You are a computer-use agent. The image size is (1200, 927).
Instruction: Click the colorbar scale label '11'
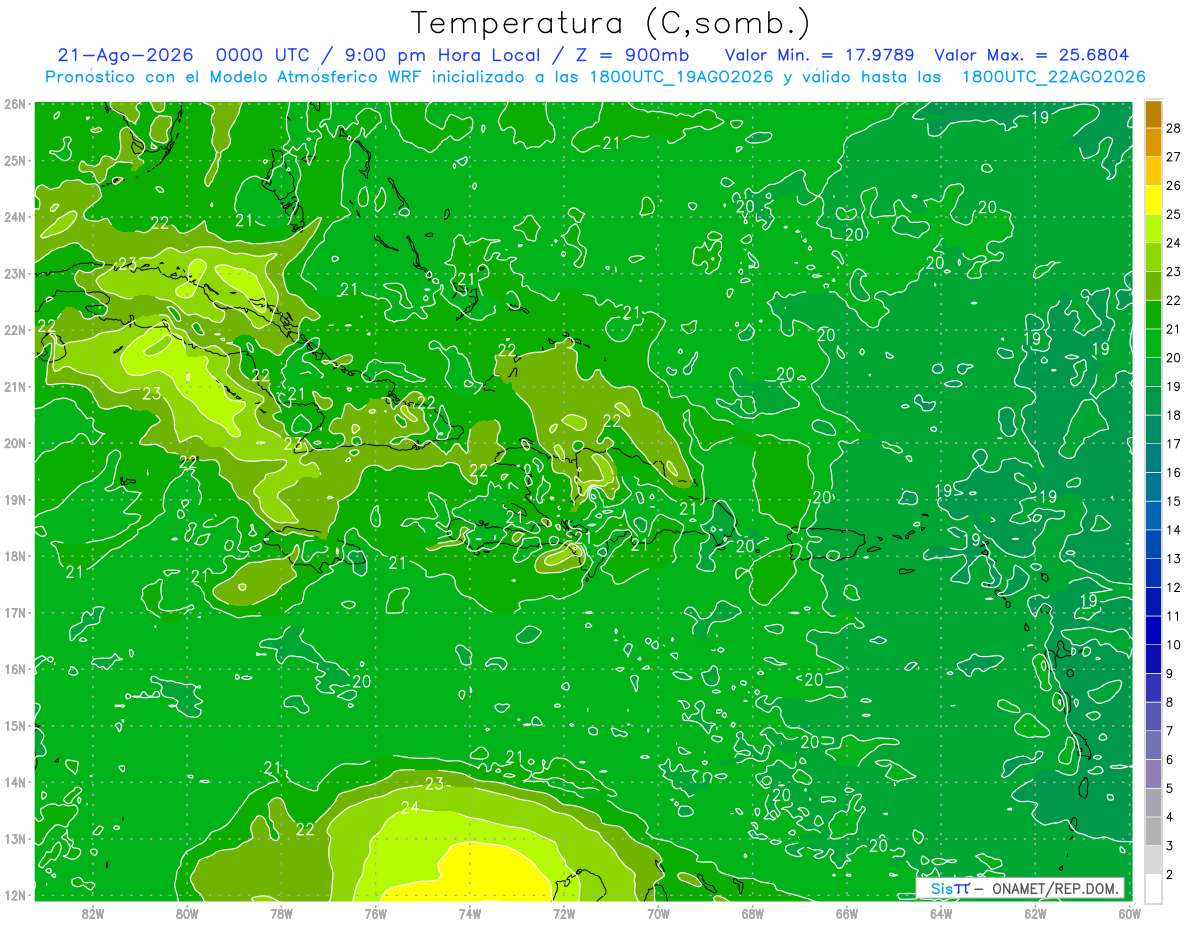pyautogui.click(x=1174, y=616)
